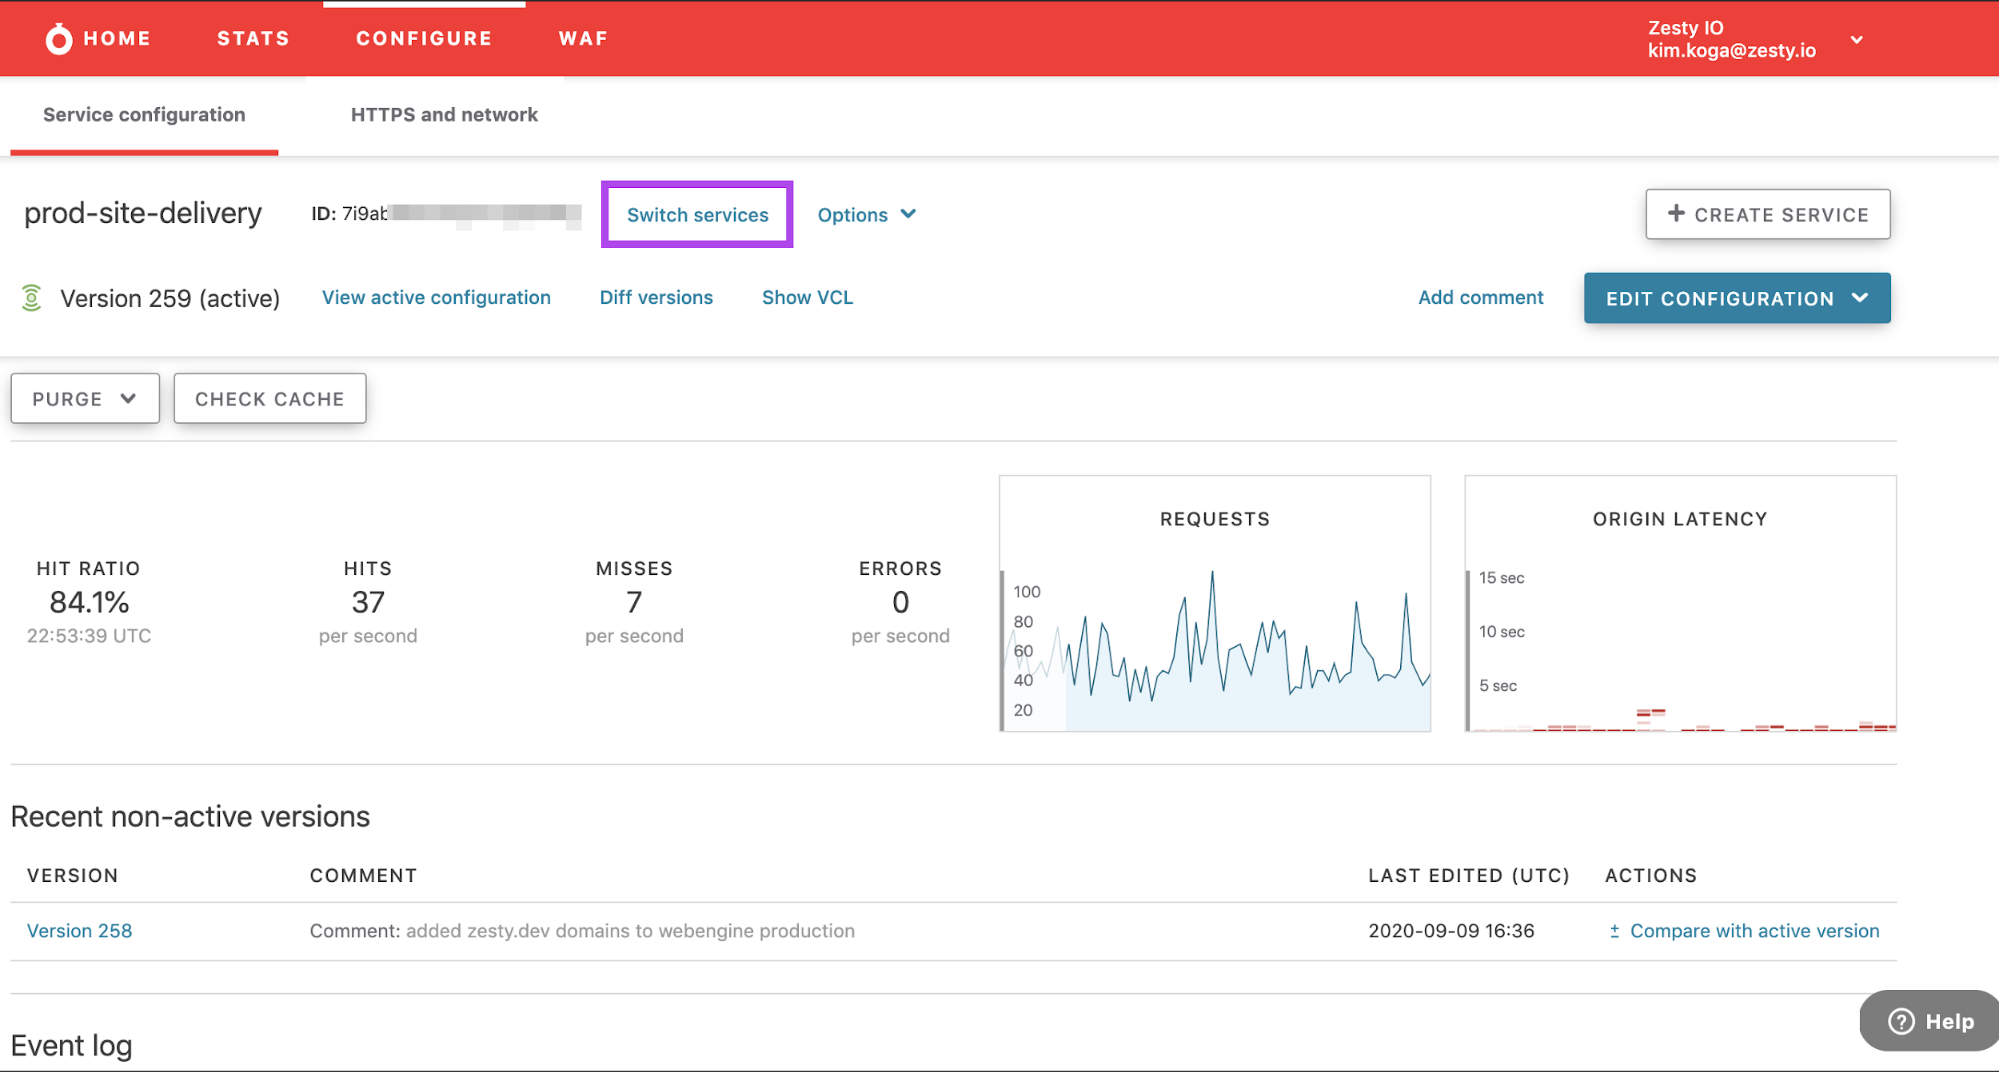Click the Origin Latency chart
This screenshot has width=1999, height=1073.
[x=1680, y=604]
